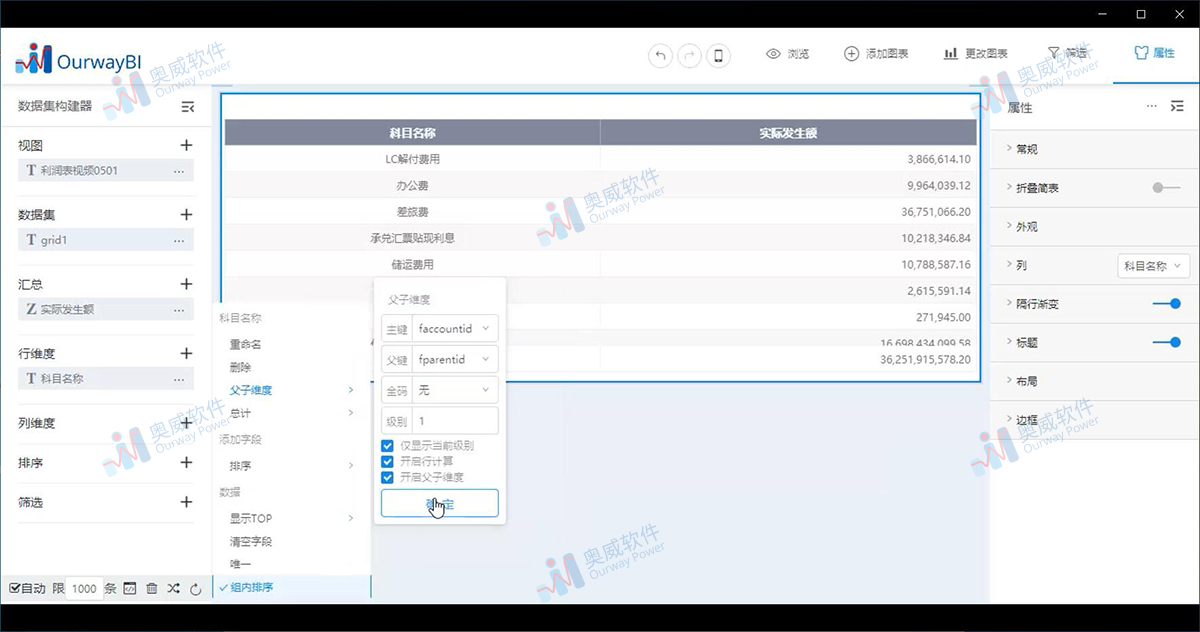Click the 实际发生额 column header
Image resolution: width=1200 pixels, height=632 pixels.
tap(788, 132)
